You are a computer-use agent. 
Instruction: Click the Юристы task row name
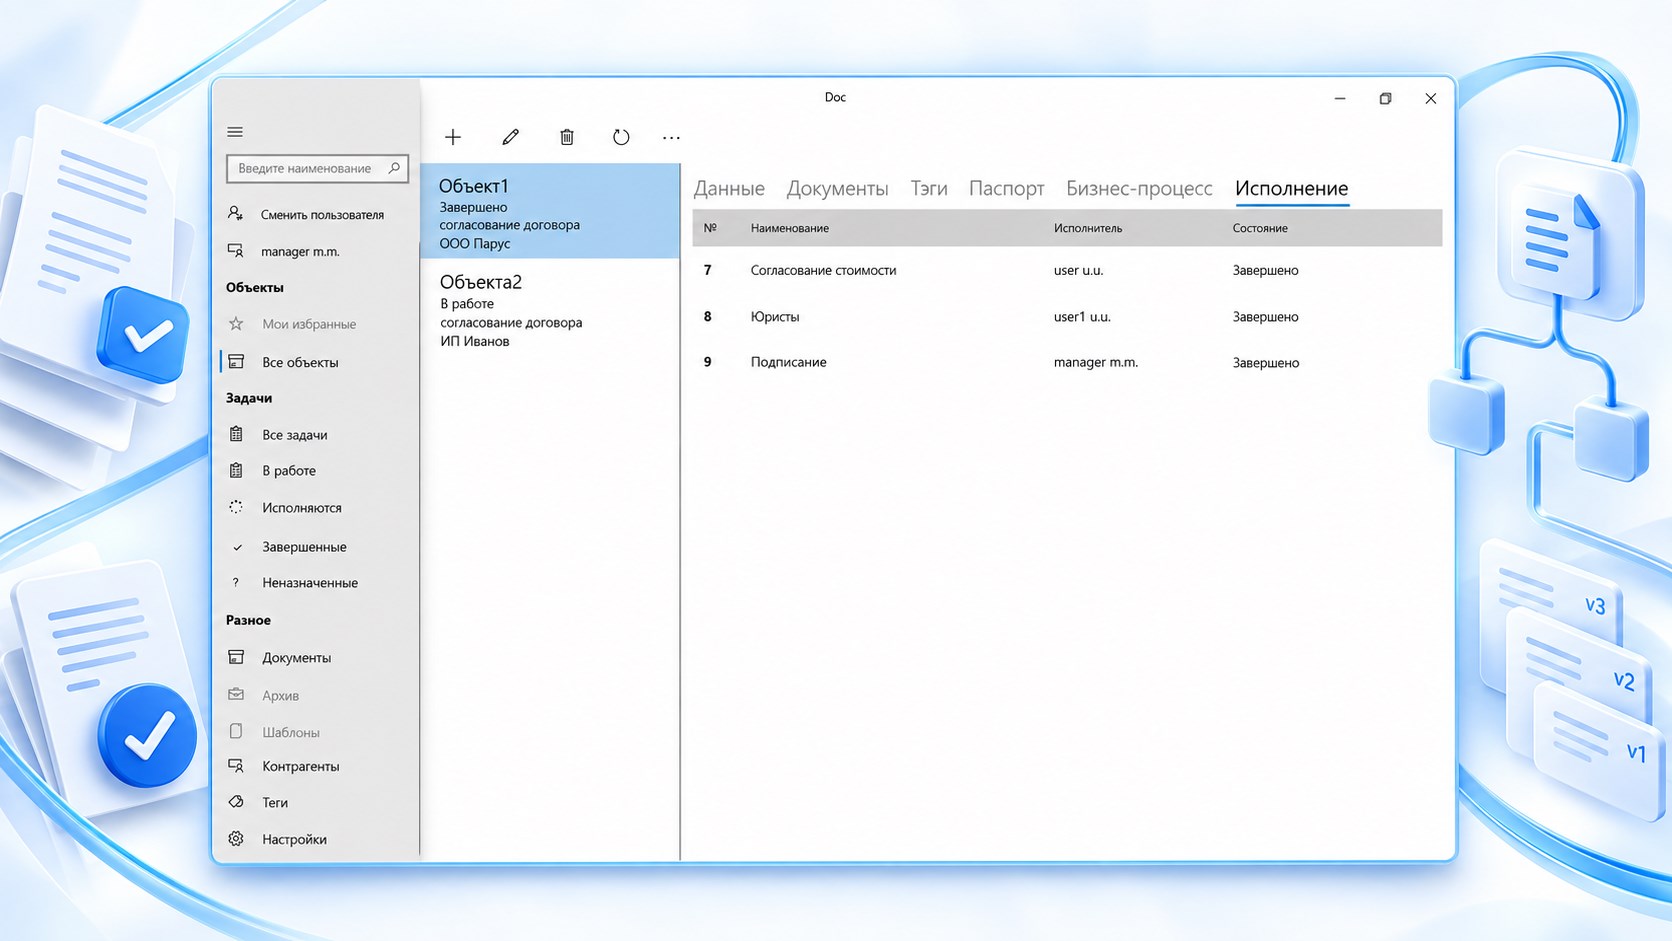[x=775, y=316]
